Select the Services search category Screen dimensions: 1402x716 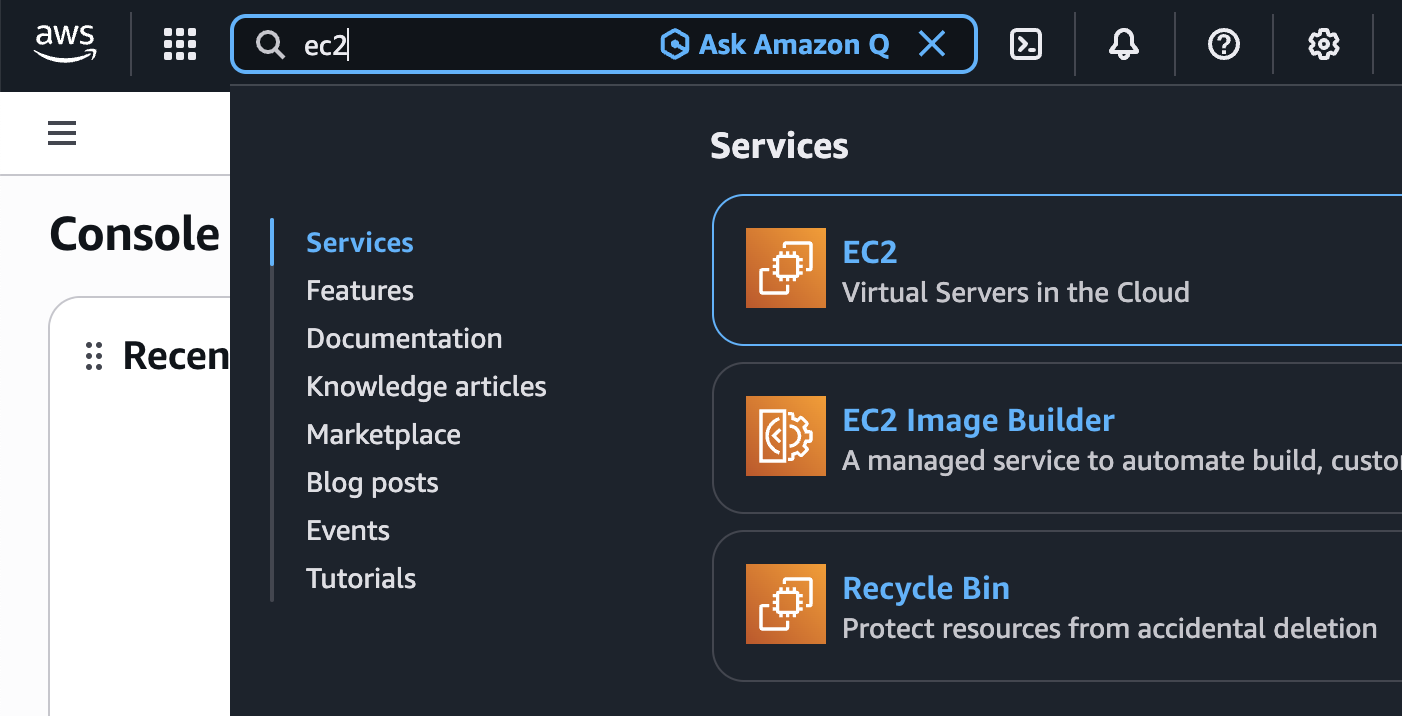[360, 243]
